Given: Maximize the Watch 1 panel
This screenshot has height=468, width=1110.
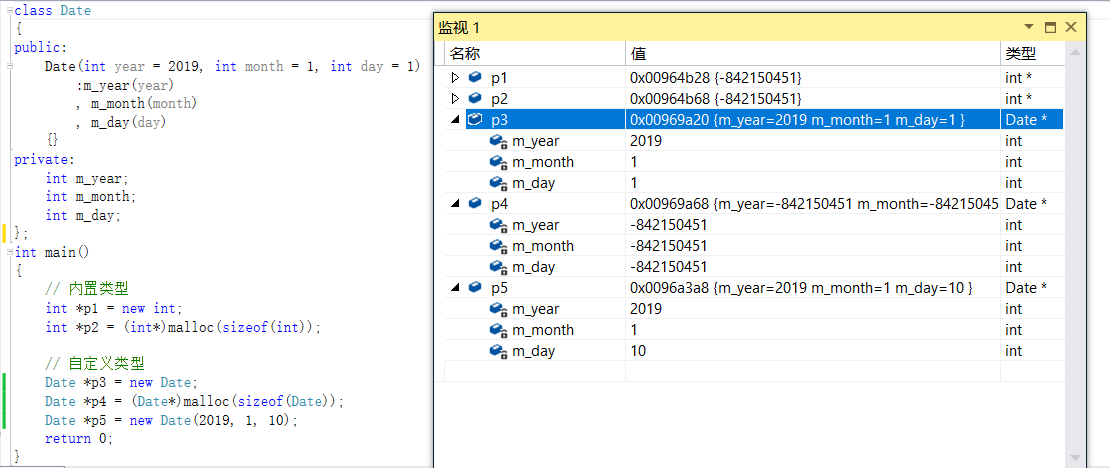Looking at the screenshot, I should 1051,28.
